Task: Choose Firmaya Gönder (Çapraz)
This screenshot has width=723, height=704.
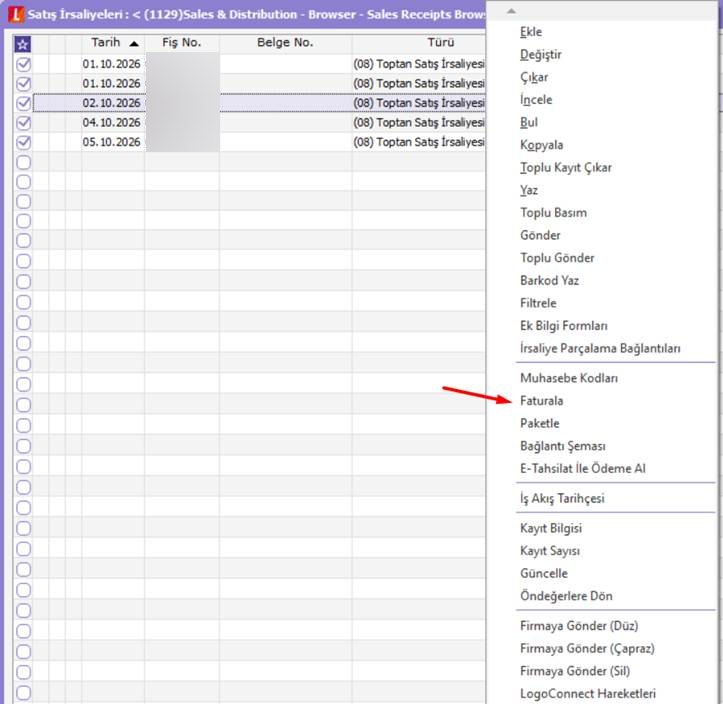Action: [x=587, y=649]
